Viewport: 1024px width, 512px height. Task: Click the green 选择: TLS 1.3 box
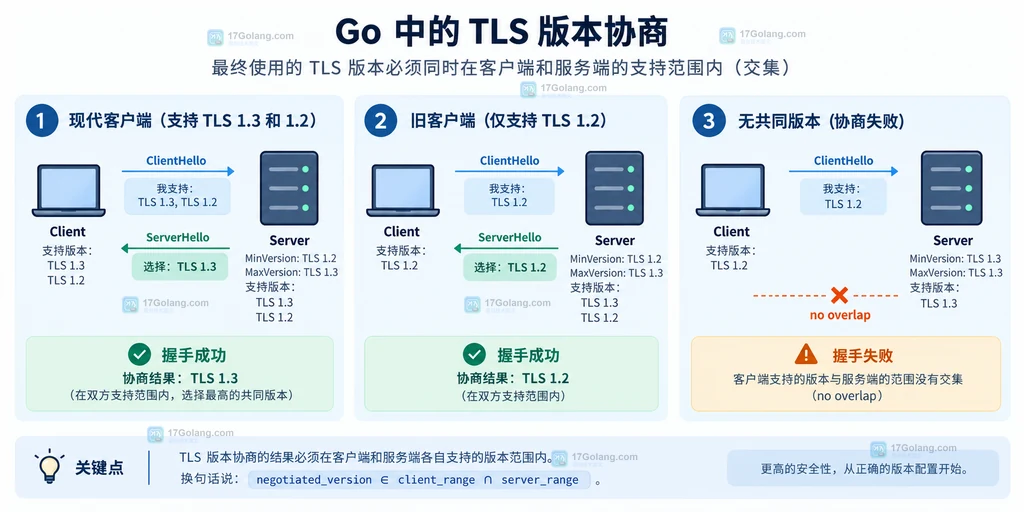click(180, 267)
